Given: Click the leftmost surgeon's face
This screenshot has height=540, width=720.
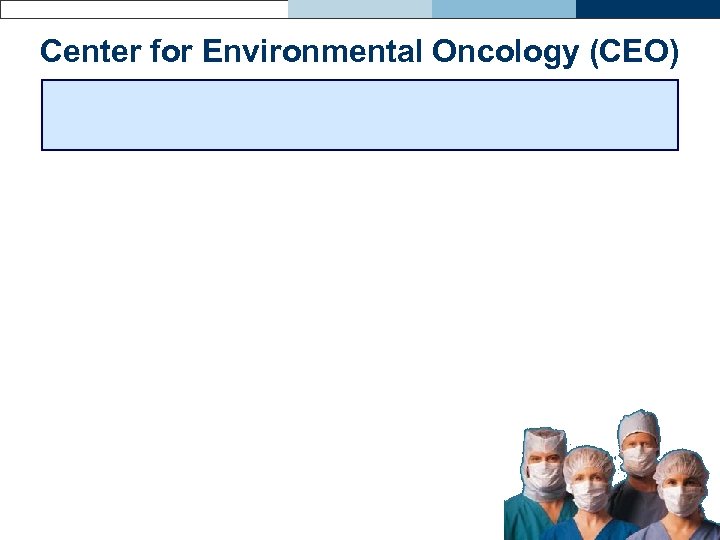Looking at the screenshot, I should (x=546, y=468).
